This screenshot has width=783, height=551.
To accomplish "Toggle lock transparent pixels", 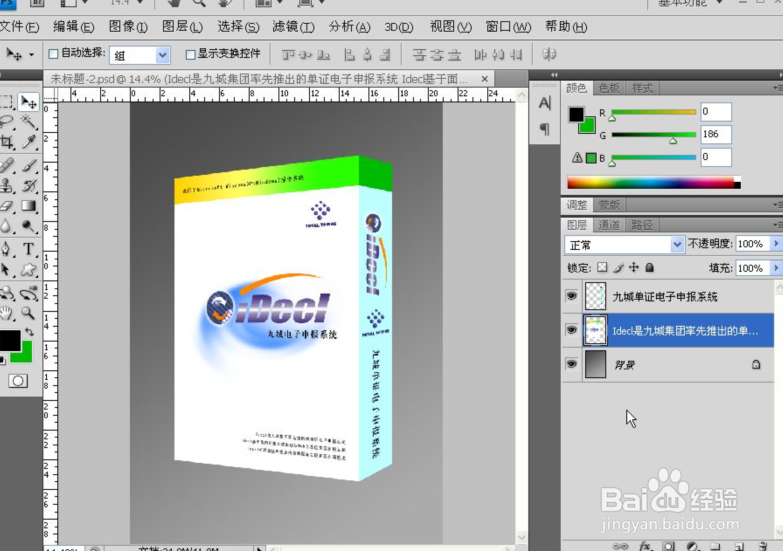I will (603, 268).
